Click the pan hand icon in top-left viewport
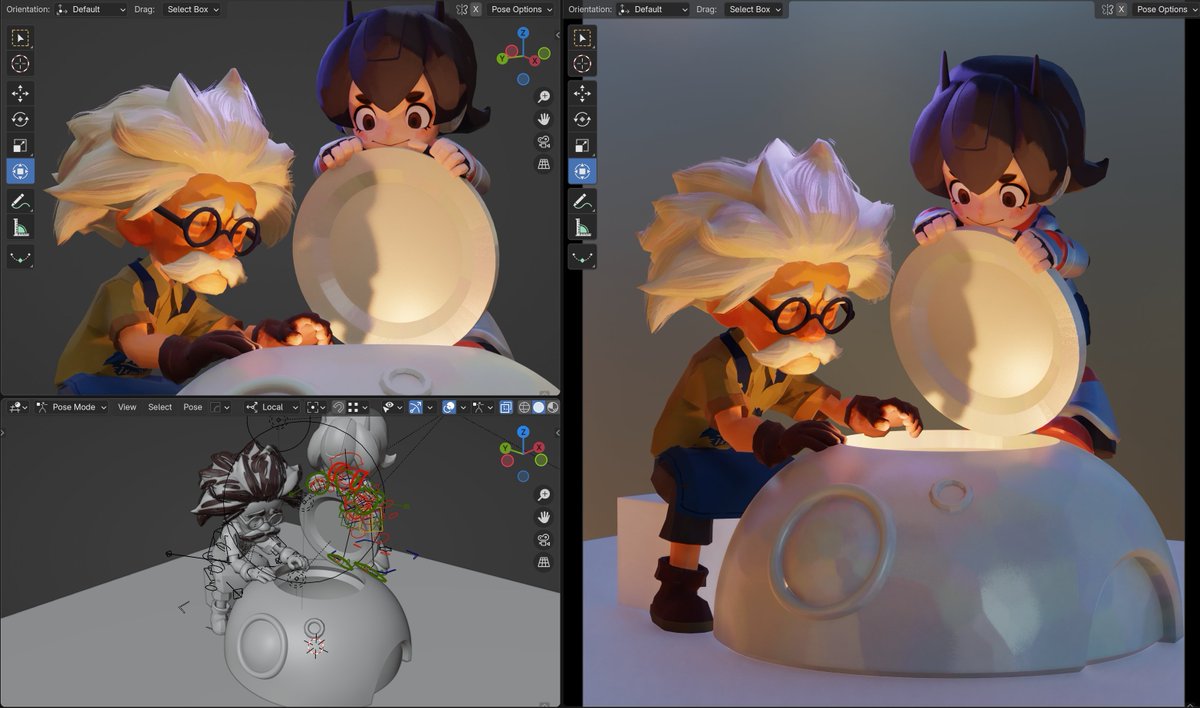Image resolution: width=1200 pixels, height=708 pixels. (x=544, y=119)
